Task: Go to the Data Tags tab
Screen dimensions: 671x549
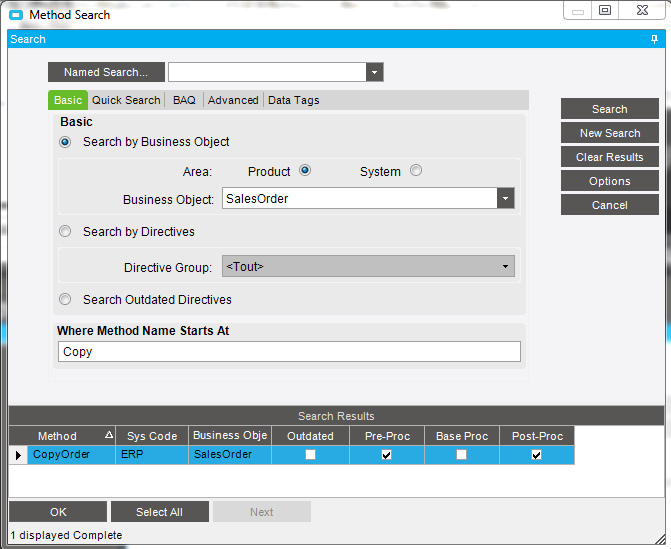Action: (x=294, y=100)
